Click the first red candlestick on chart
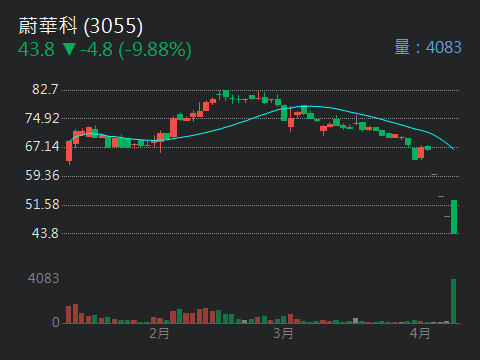 point(69,152)
